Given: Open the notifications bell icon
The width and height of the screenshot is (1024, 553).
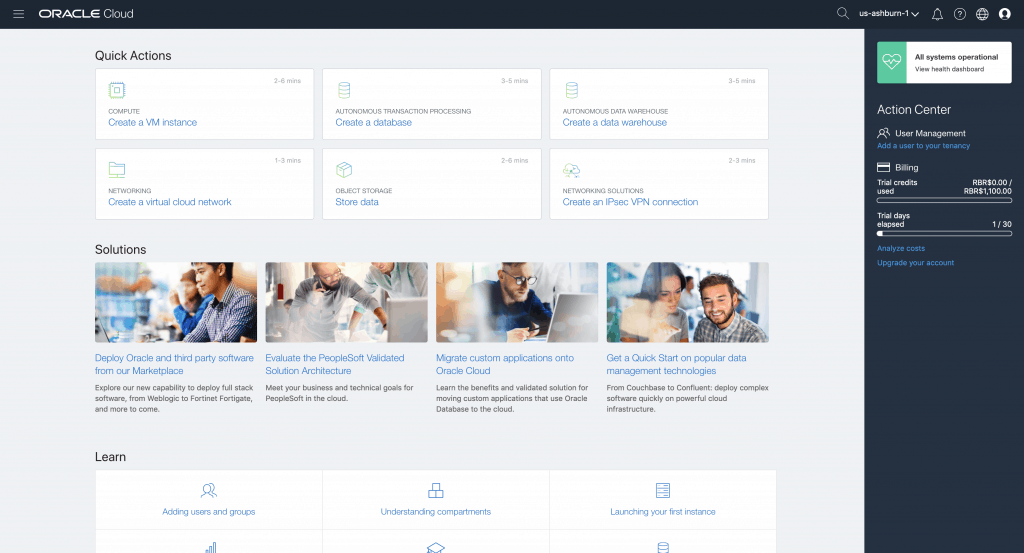Looking at the screenshot, I should 937,14.
